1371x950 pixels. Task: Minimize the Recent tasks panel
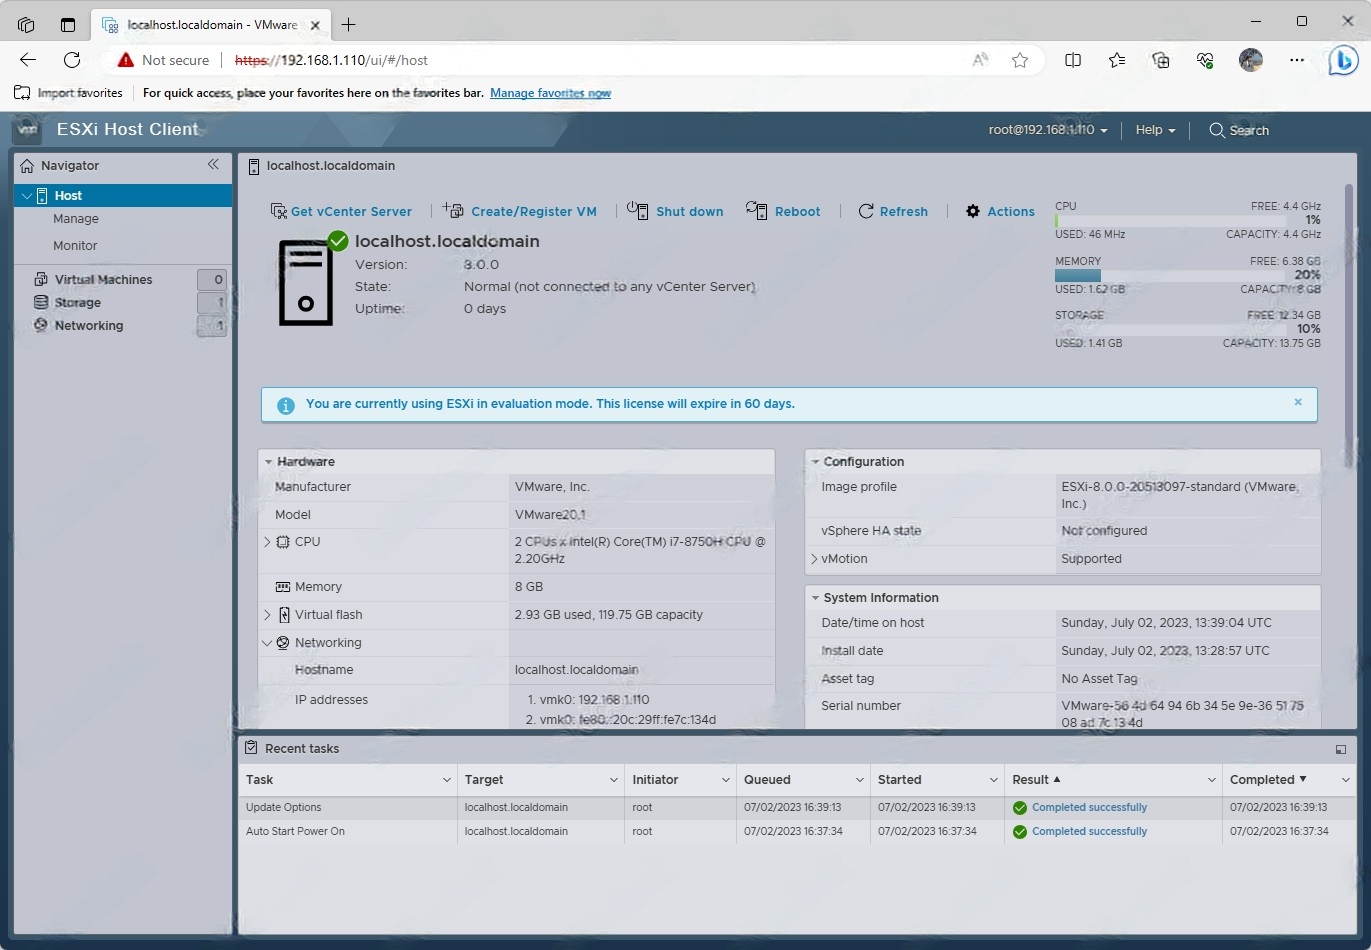click(x=1341, y=749)
